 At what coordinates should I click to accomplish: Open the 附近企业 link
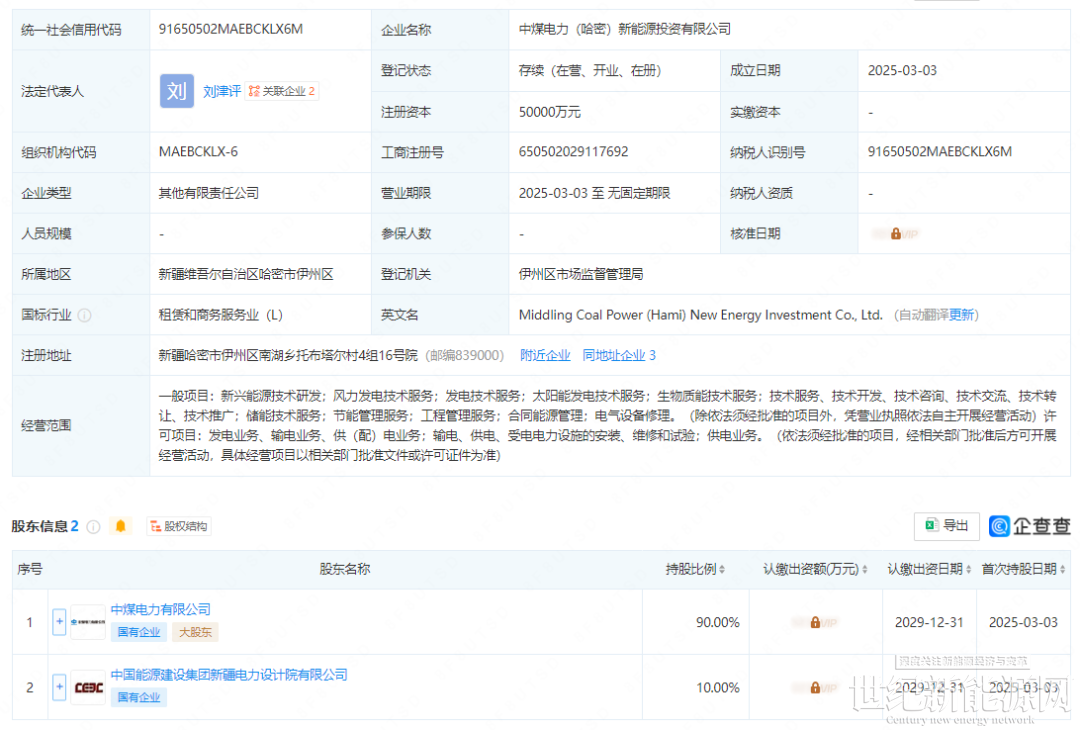click(545, 355)
